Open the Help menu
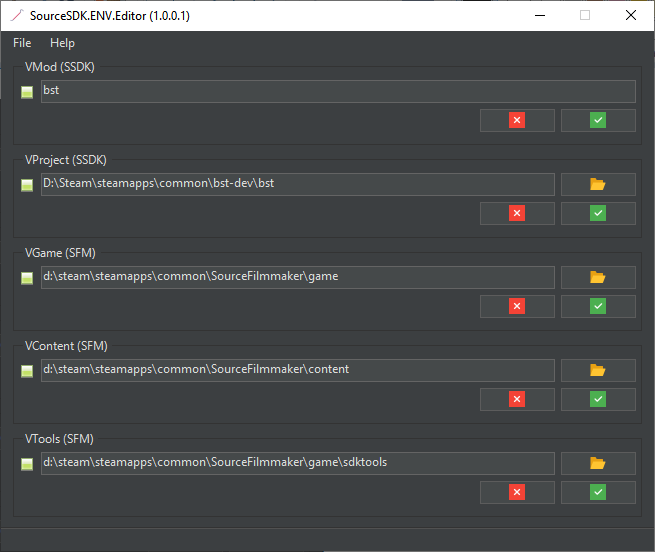This screenshot has width=655, height=552. tap(62, 43)
